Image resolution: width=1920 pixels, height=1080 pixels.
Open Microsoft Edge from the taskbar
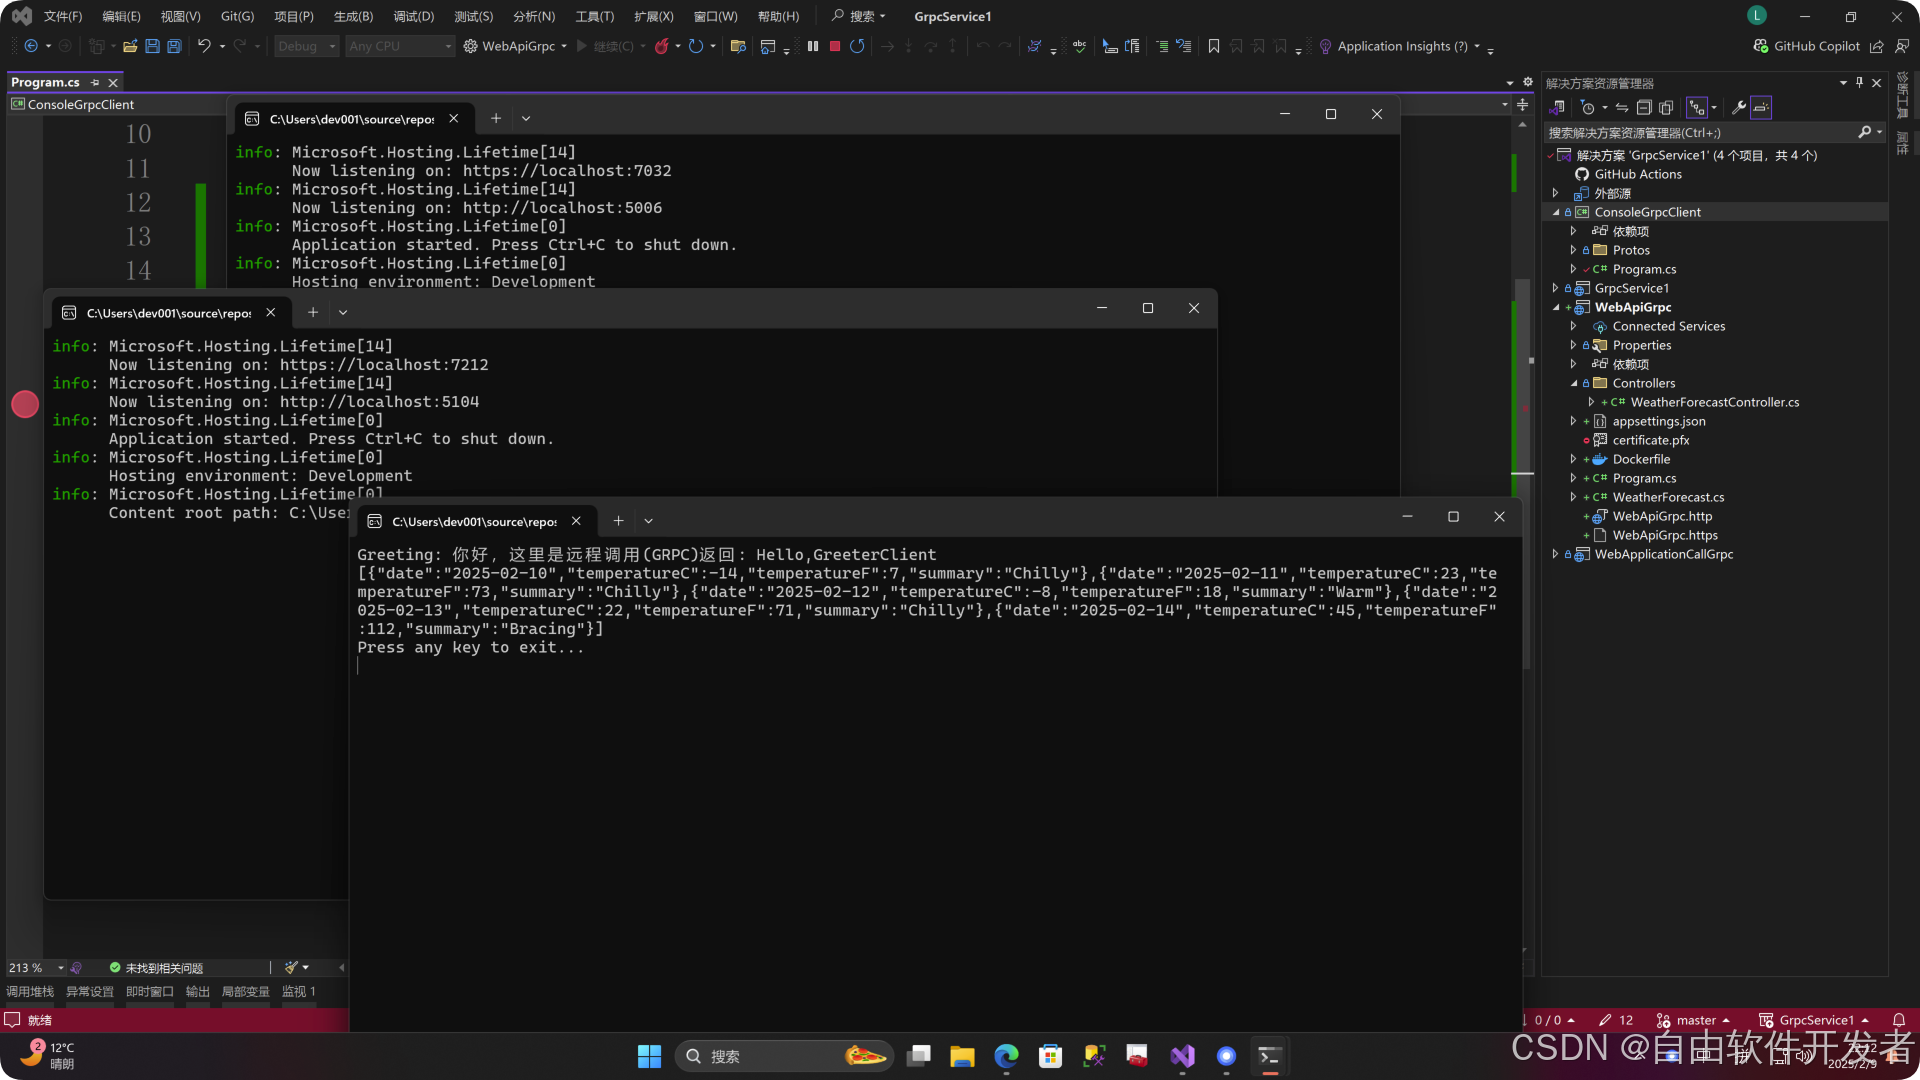[1006, 1056]
